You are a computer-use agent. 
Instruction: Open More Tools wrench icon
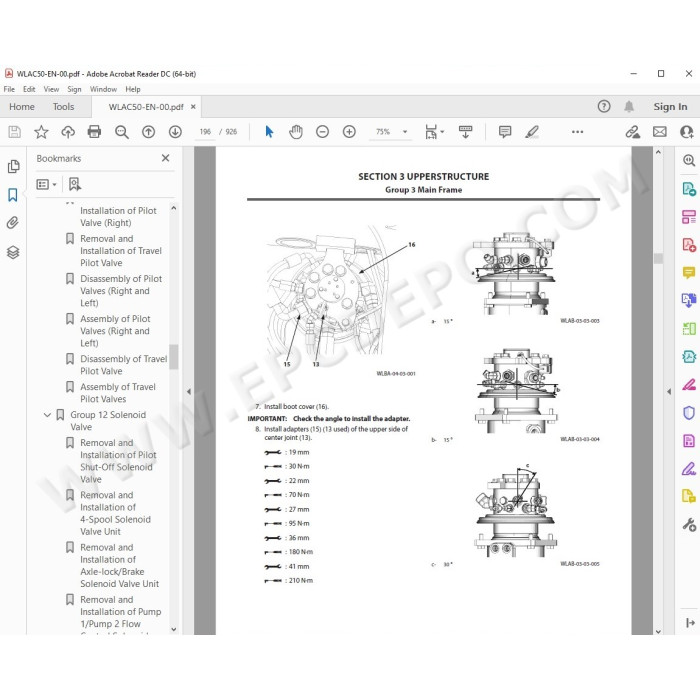coord(689,525)
